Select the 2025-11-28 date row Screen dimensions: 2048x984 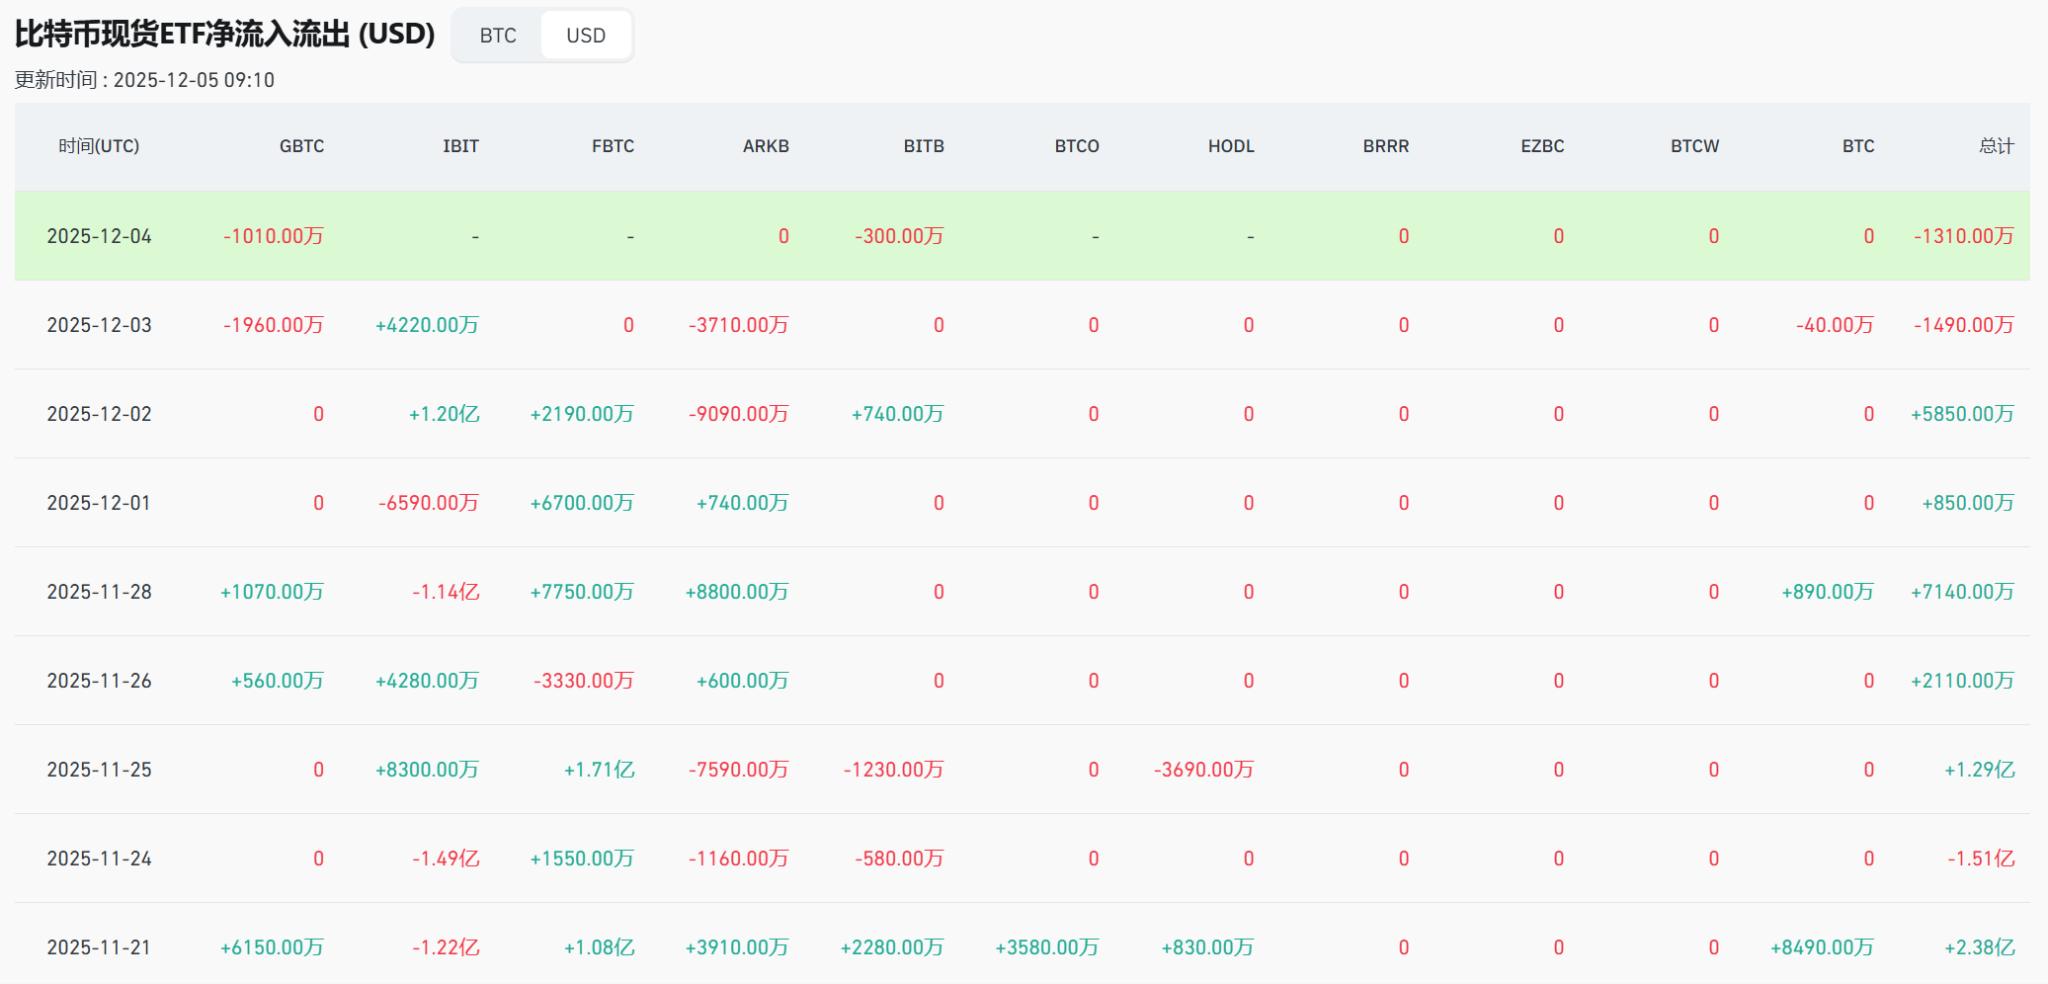point(100,591)
